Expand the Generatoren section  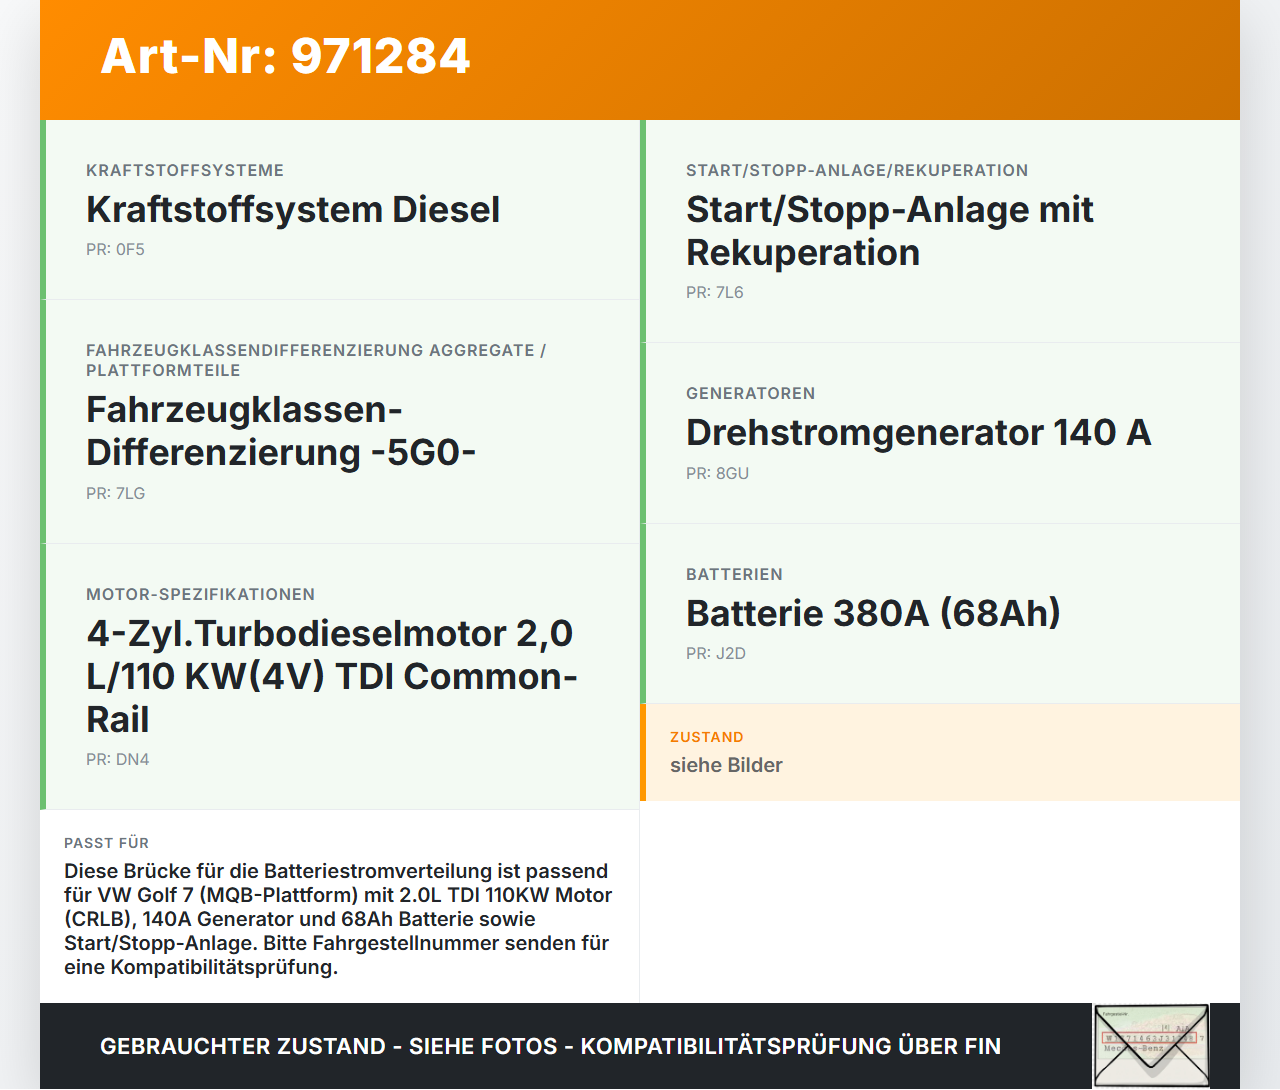750,393
